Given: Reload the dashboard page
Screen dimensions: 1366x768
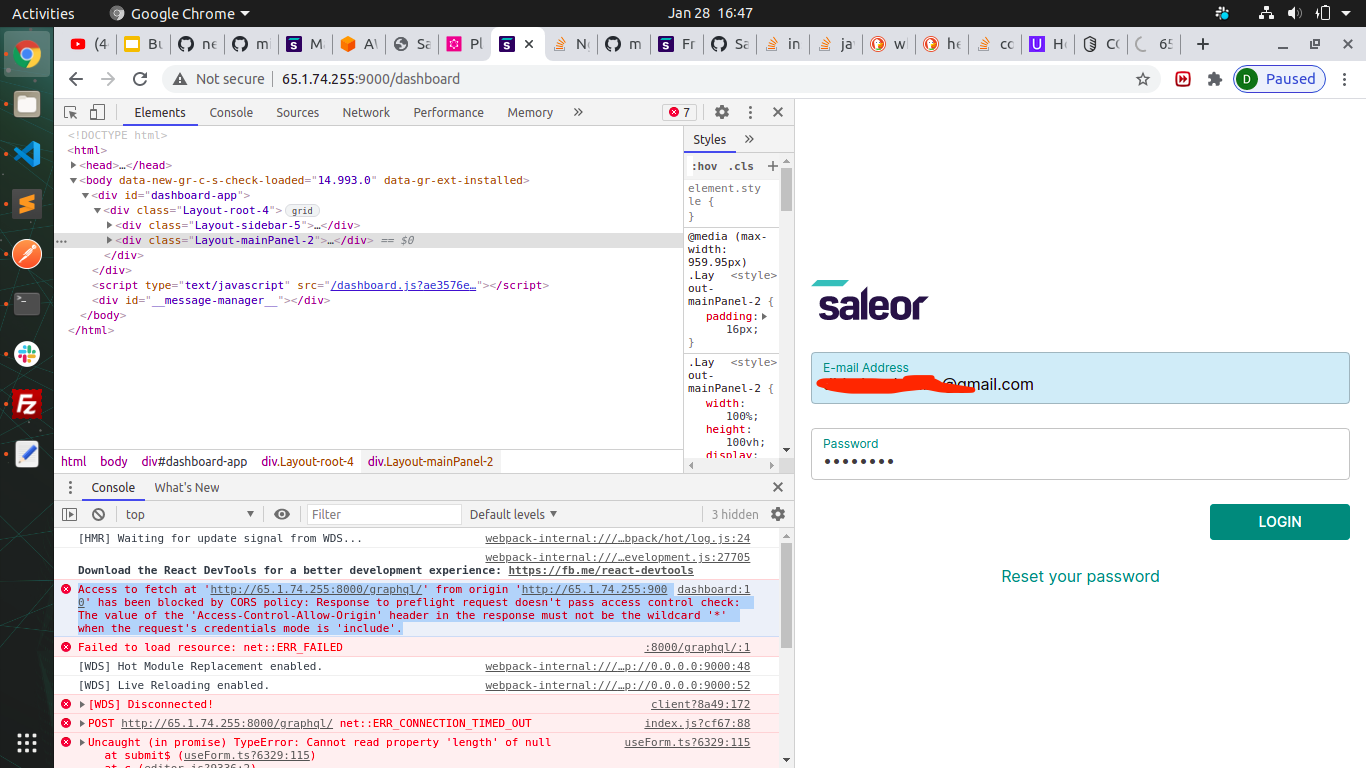Looking at the screenshot, I should click(140, 79).
